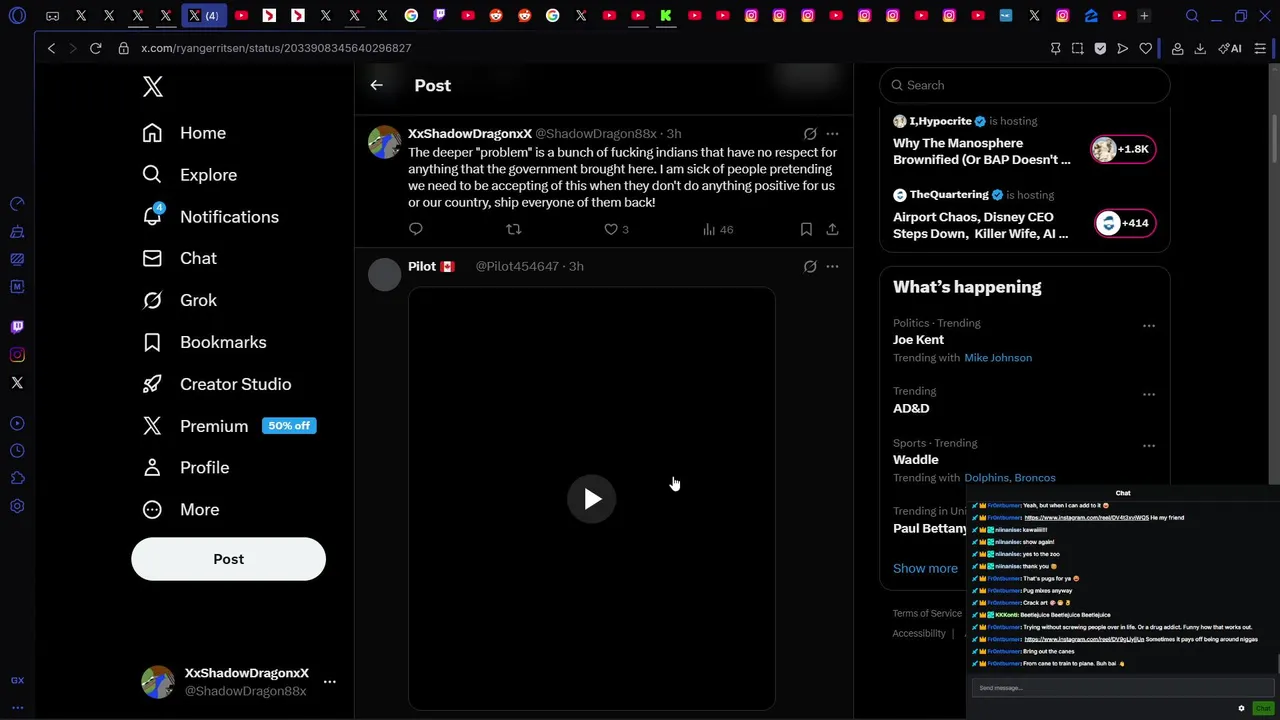Reply to XxShadowDragonxX's post
This screenshot has height=720, width=1280.
click(416, 229)
